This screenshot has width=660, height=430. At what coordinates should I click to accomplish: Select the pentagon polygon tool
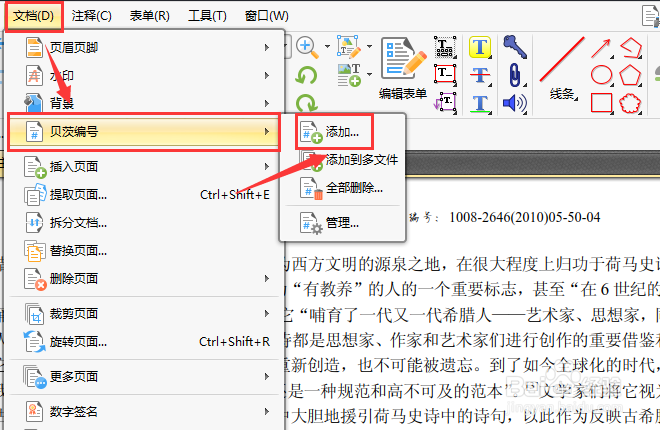631,76
